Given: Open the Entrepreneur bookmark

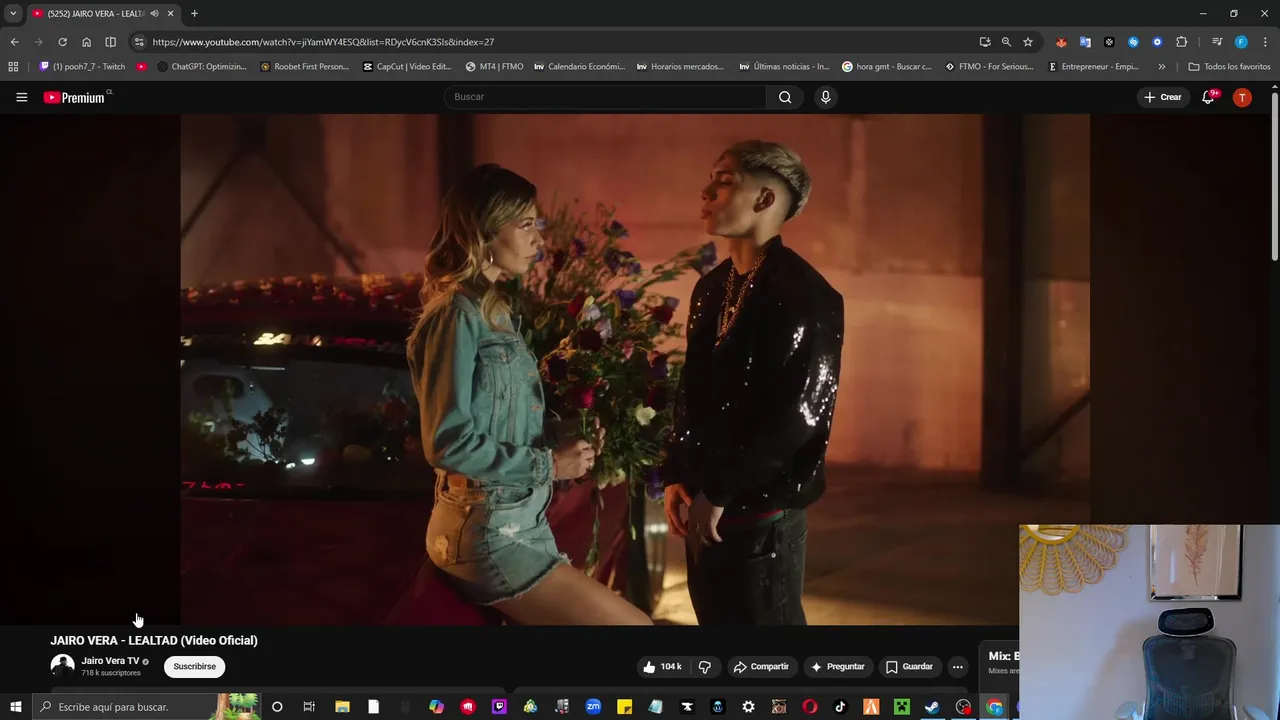Looking at the screenshot, I should tap(1093, 67).
